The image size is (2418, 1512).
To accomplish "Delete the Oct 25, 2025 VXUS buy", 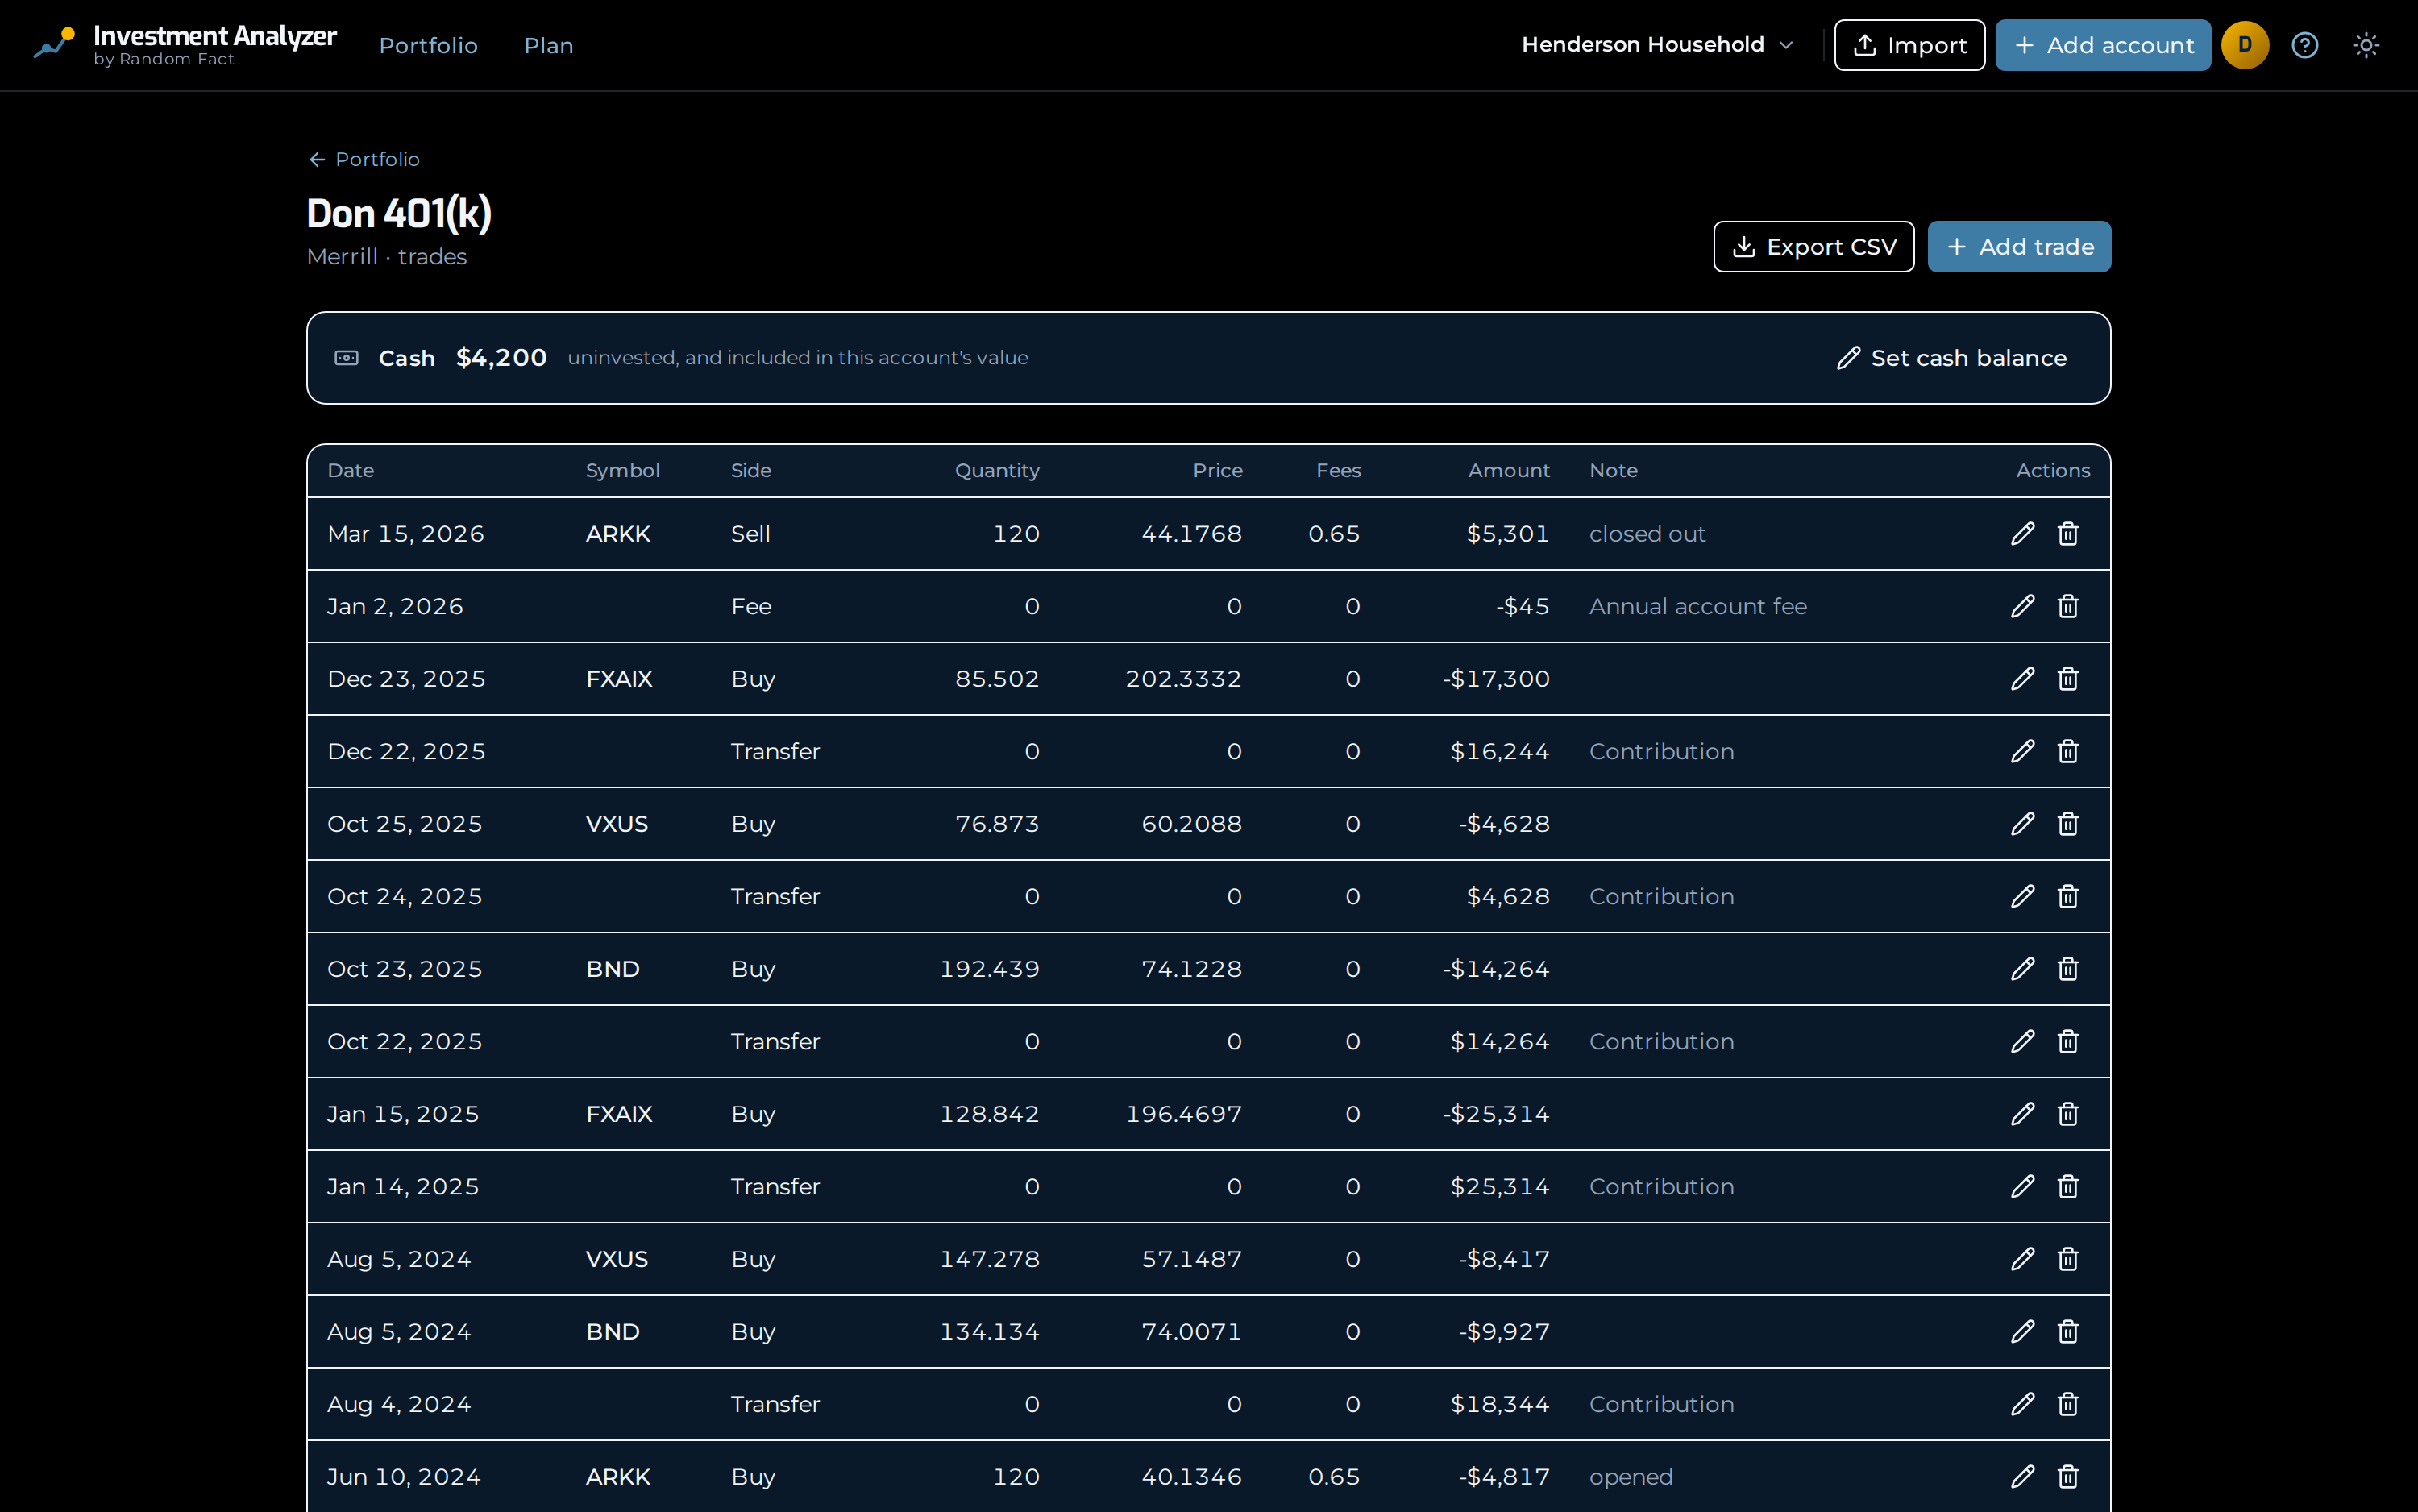I will [2068, 824].
